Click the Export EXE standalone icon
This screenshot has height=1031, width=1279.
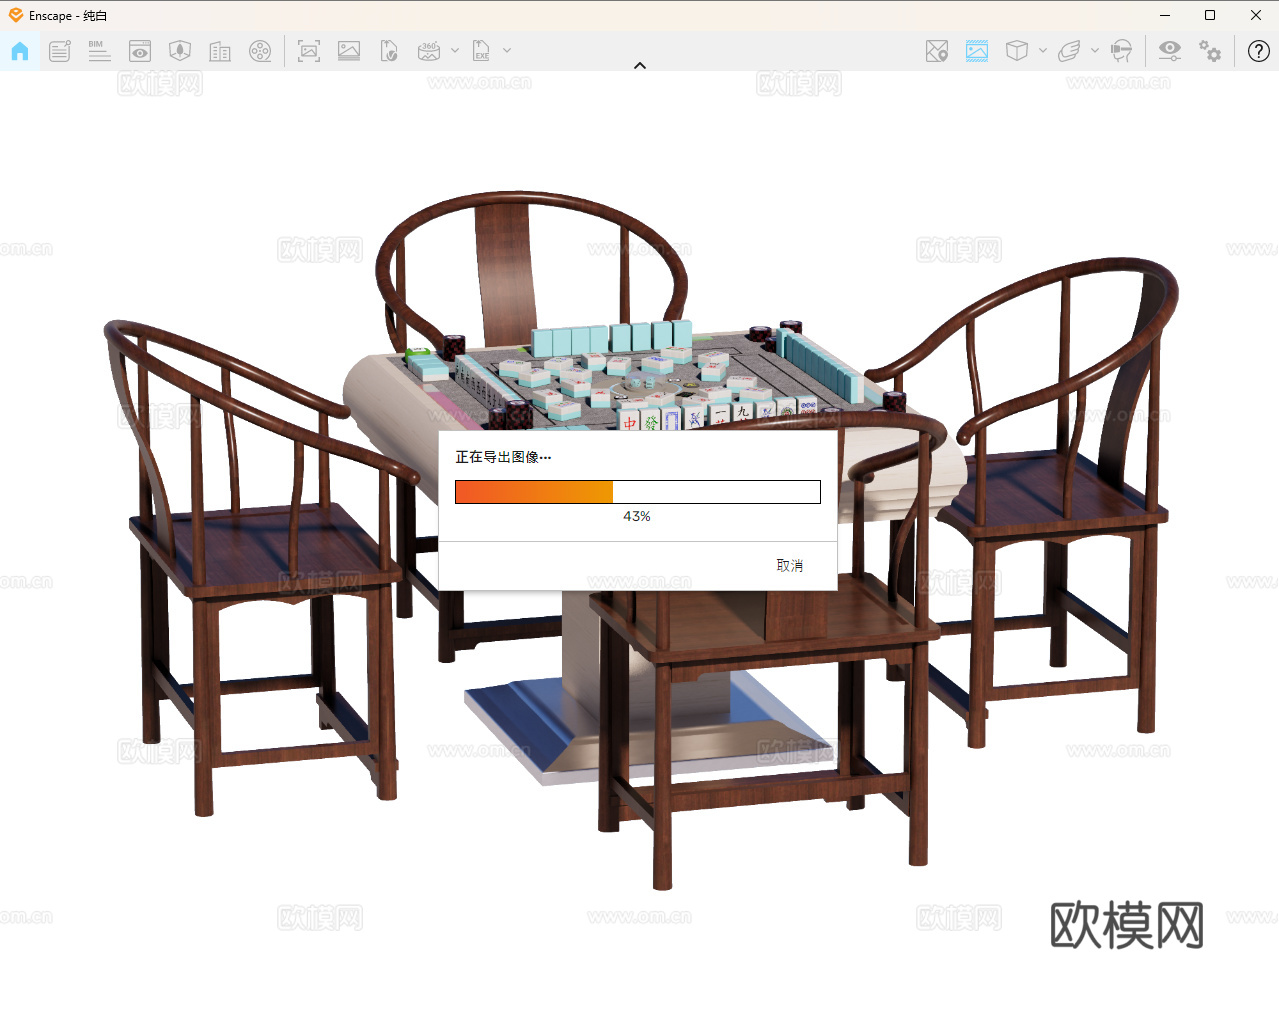pos(481,51)
